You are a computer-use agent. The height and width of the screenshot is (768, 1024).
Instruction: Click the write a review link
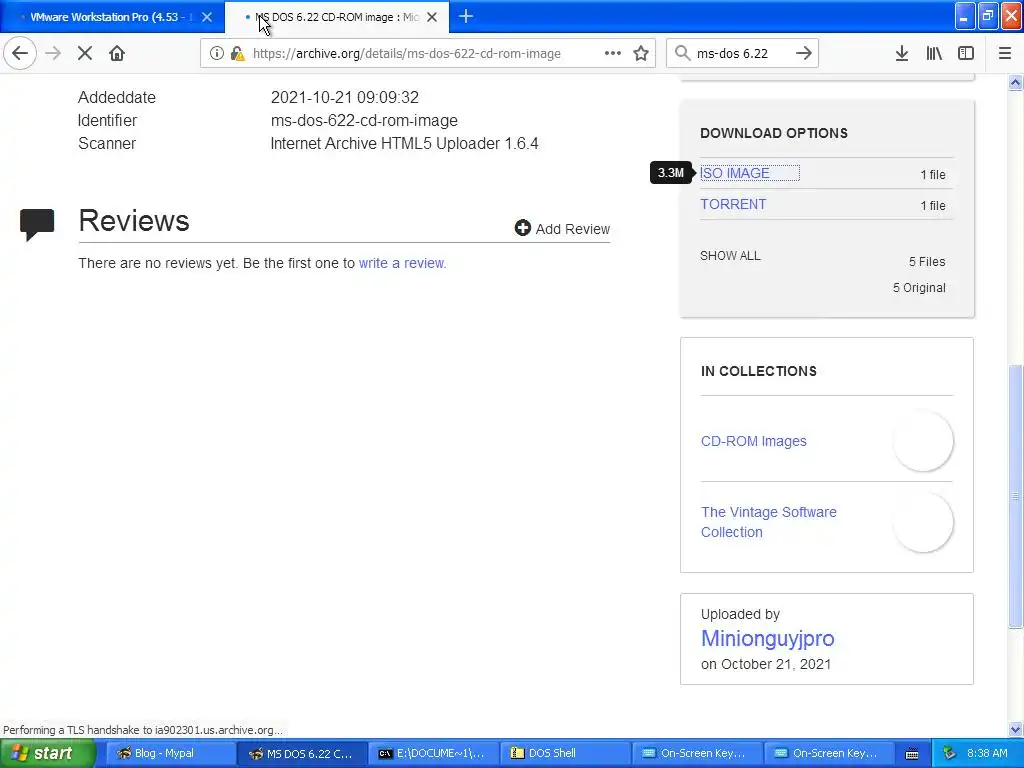(x=402, y=263)
